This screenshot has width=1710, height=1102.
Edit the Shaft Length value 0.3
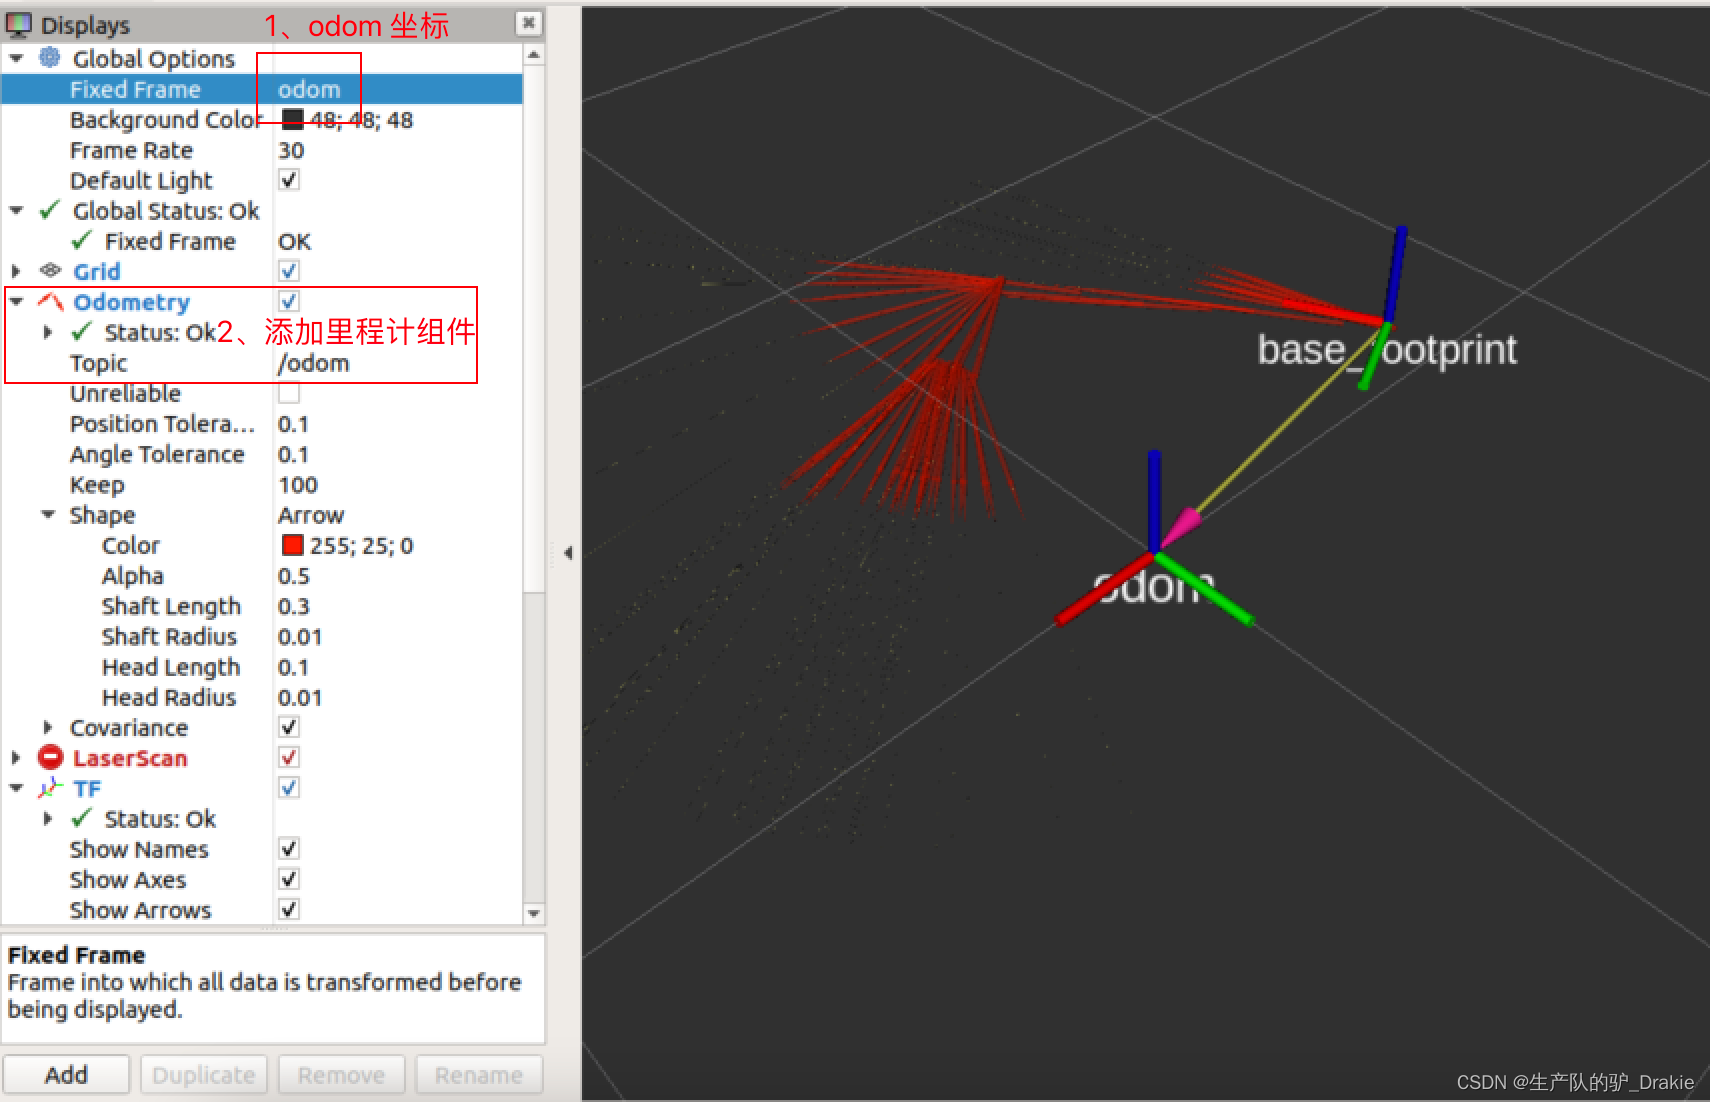pyautogui.click(x=398, y=606)
